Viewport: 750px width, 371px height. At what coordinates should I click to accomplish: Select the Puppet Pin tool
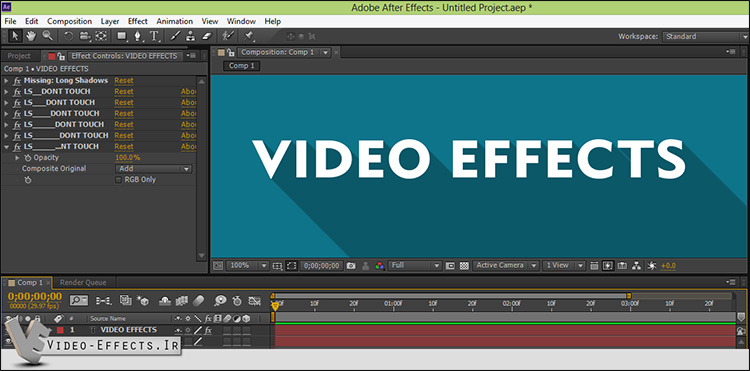tap(249, 36)
